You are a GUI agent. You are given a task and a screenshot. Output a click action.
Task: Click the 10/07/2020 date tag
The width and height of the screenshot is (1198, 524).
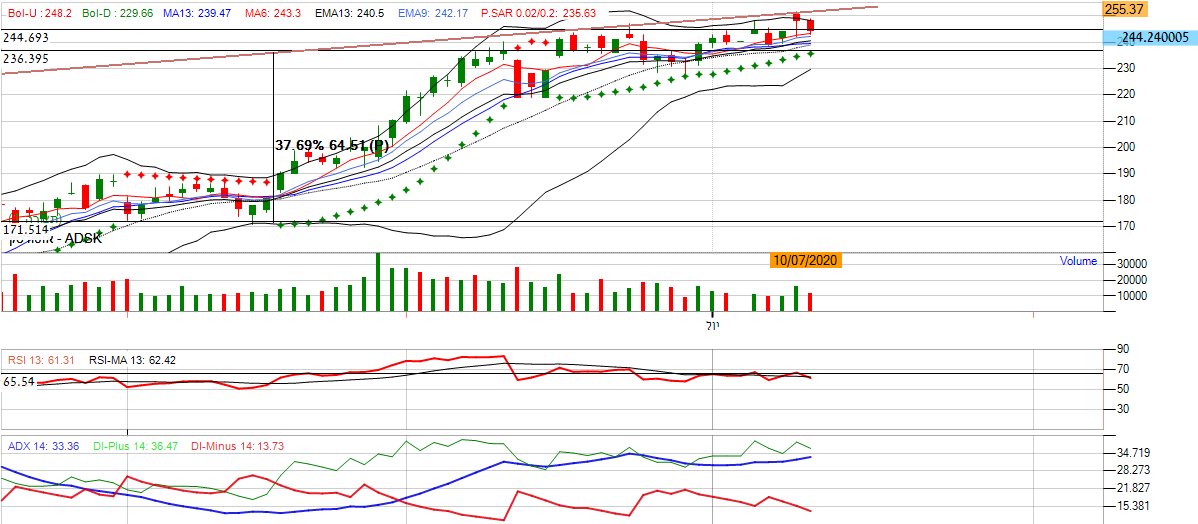(x=805, y=260)
